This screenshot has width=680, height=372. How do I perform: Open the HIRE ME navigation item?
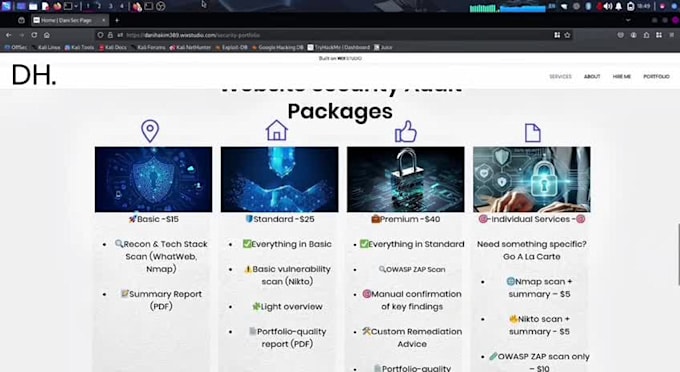(622, 76)
